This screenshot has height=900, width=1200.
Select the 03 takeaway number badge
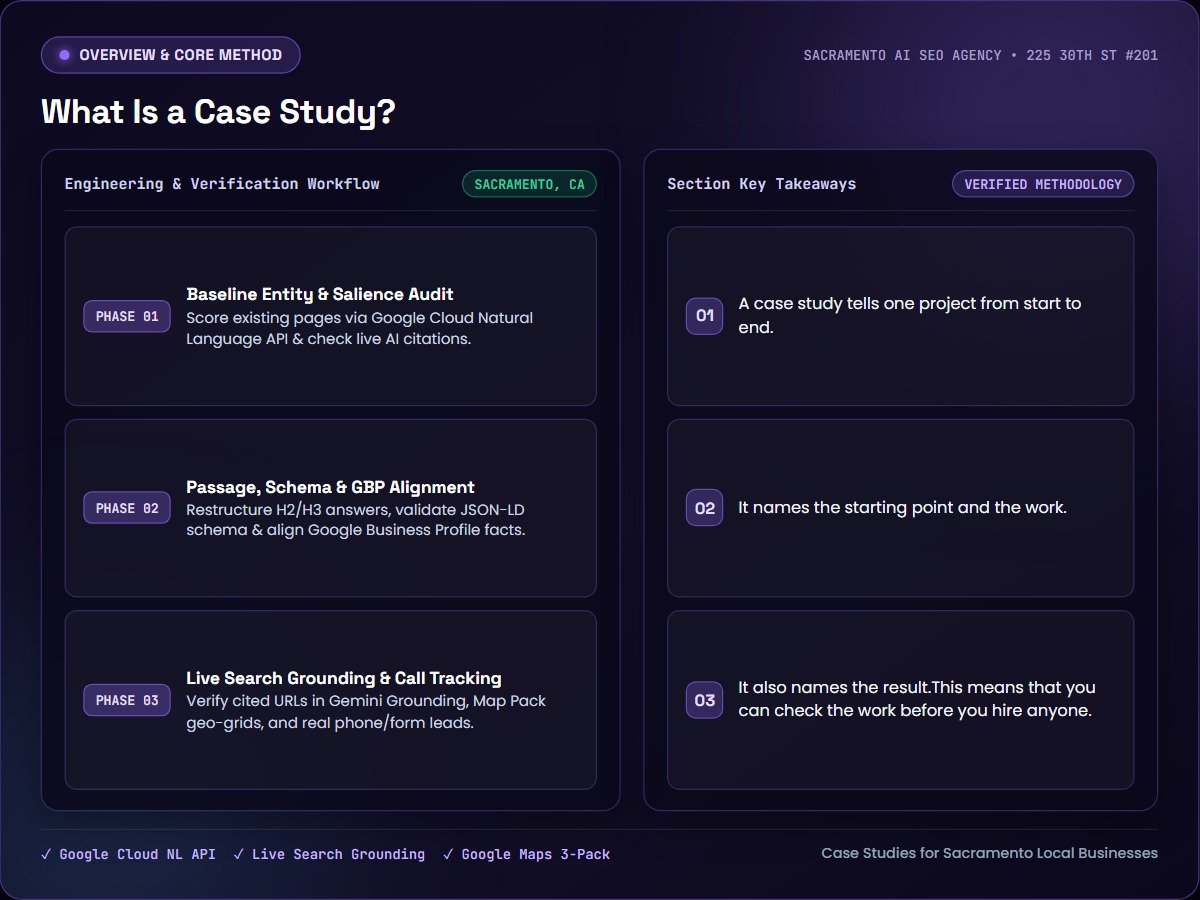704,700
